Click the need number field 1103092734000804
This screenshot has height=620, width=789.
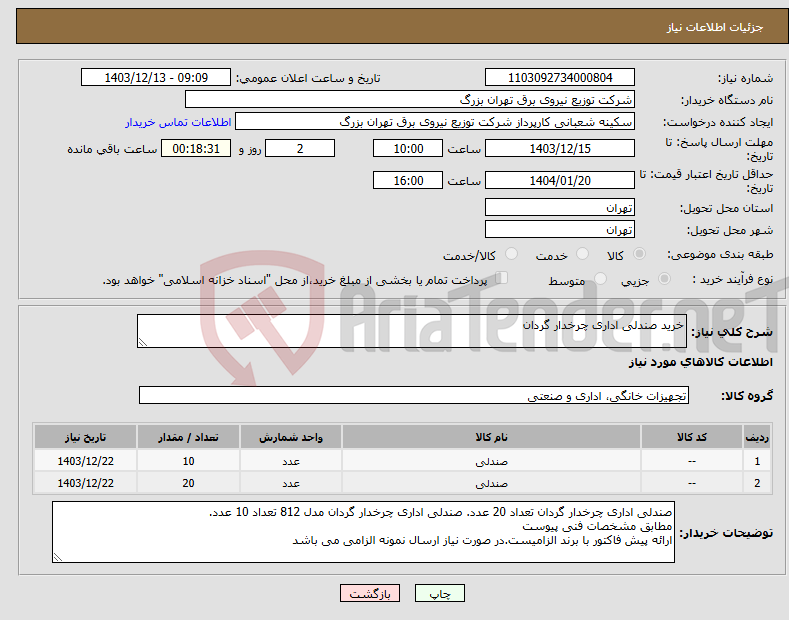coord(560,78)
